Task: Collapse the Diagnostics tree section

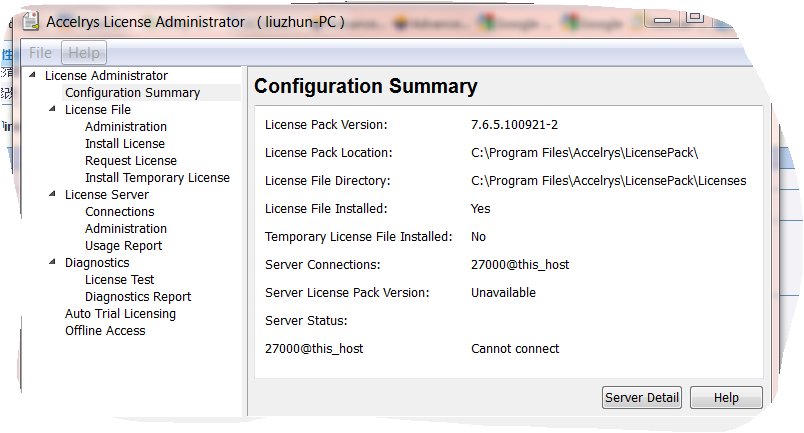Action: point(53,262)
